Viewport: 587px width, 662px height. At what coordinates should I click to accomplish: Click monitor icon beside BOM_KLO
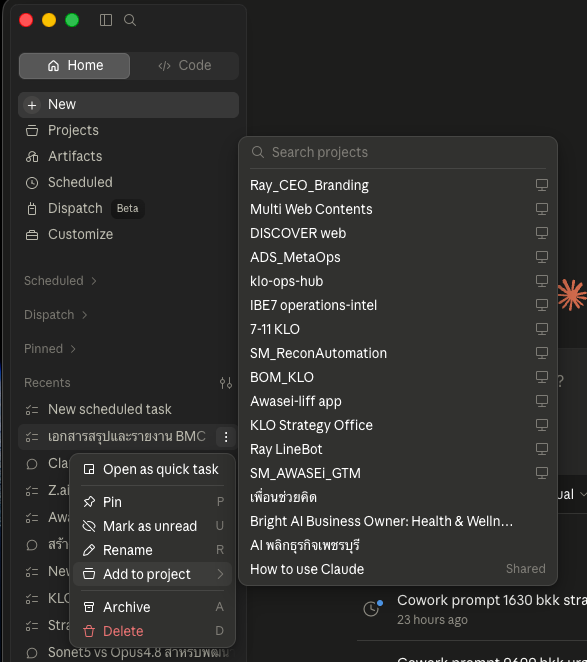(542, 377)
